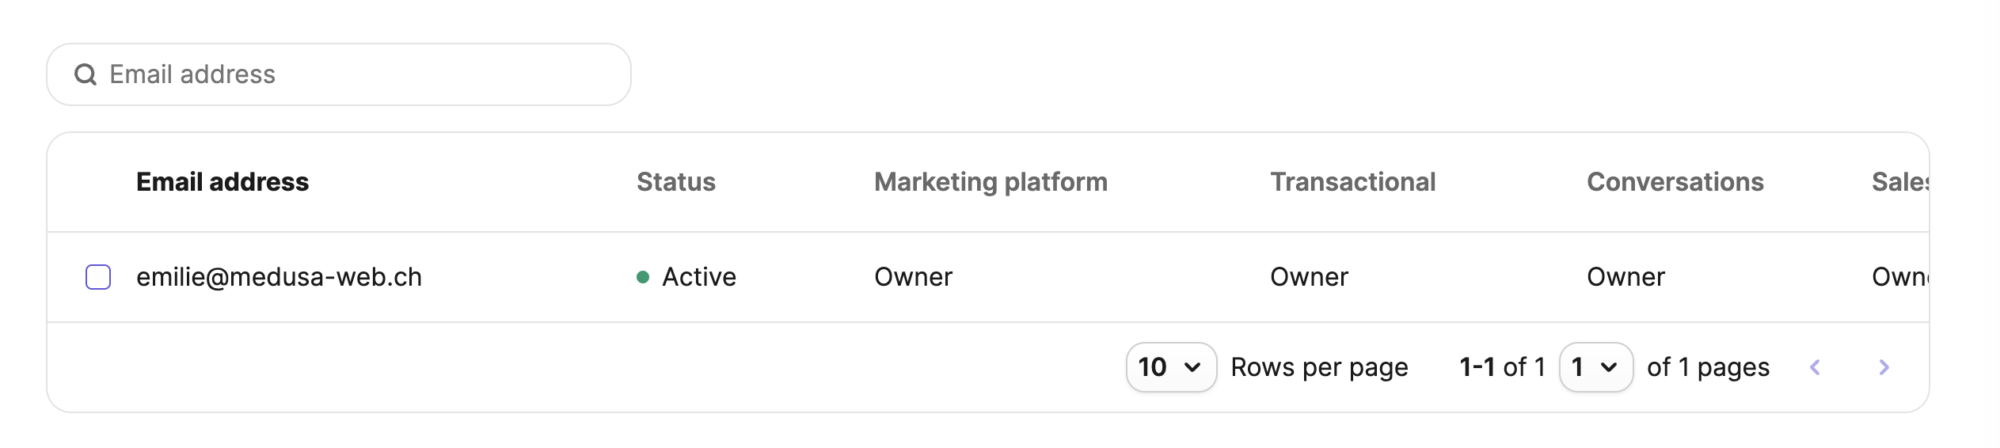
Task: Click the Owner role under Conversations
Action: pos(1625,277)
